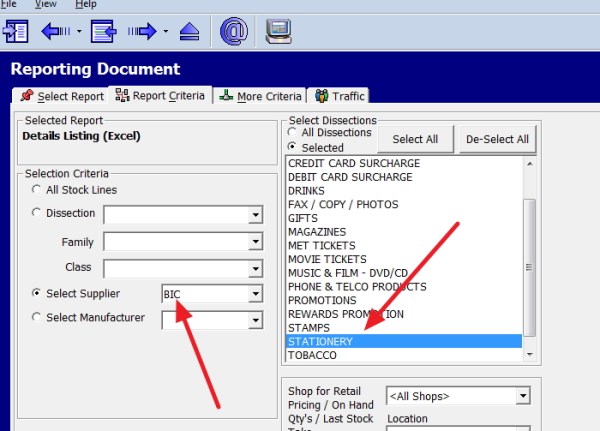Viewport: 600px width, 431px height.
Task: Open the View menu
Action: pos(46,4)
